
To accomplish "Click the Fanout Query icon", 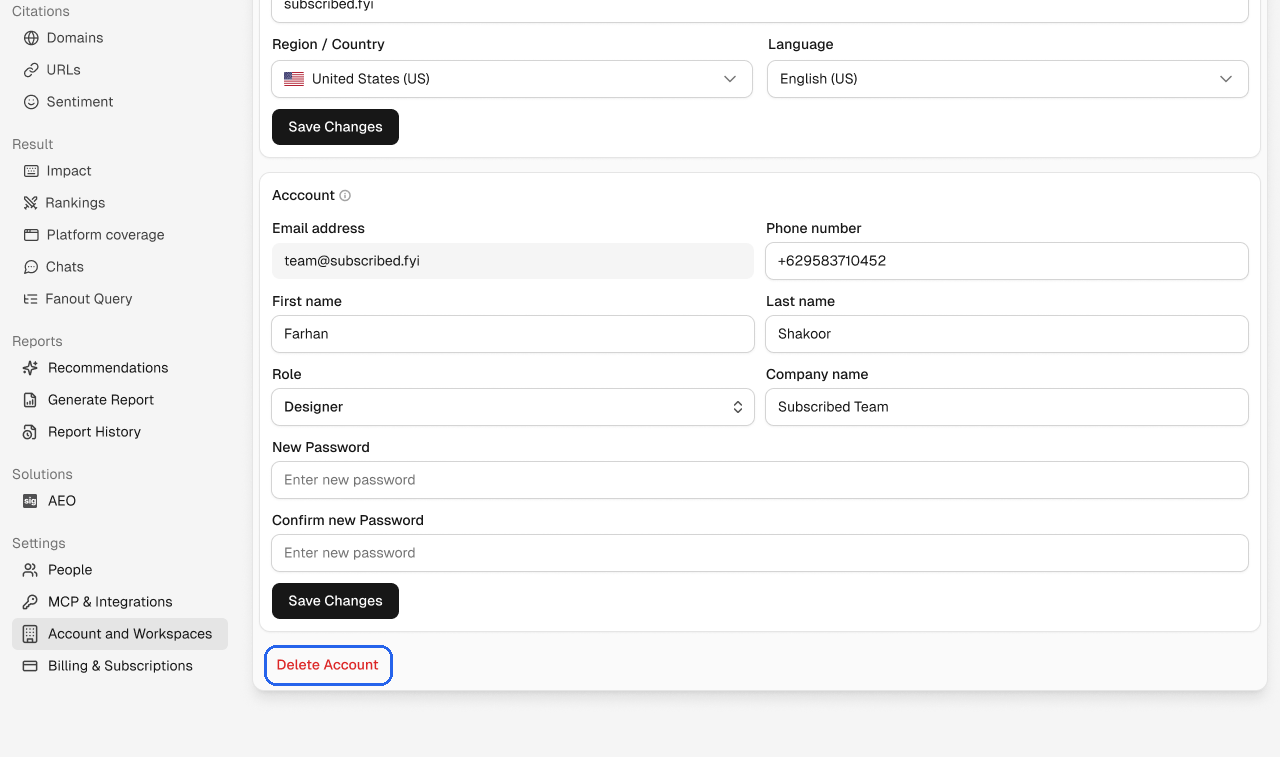I will pos(30,299).
